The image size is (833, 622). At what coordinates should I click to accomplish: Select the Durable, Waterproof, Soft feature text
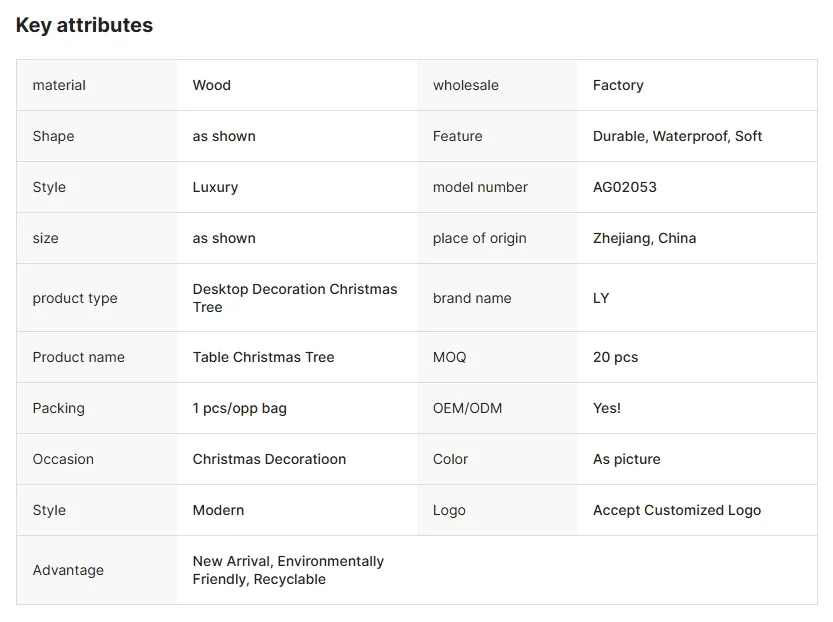tap(677, 136)
